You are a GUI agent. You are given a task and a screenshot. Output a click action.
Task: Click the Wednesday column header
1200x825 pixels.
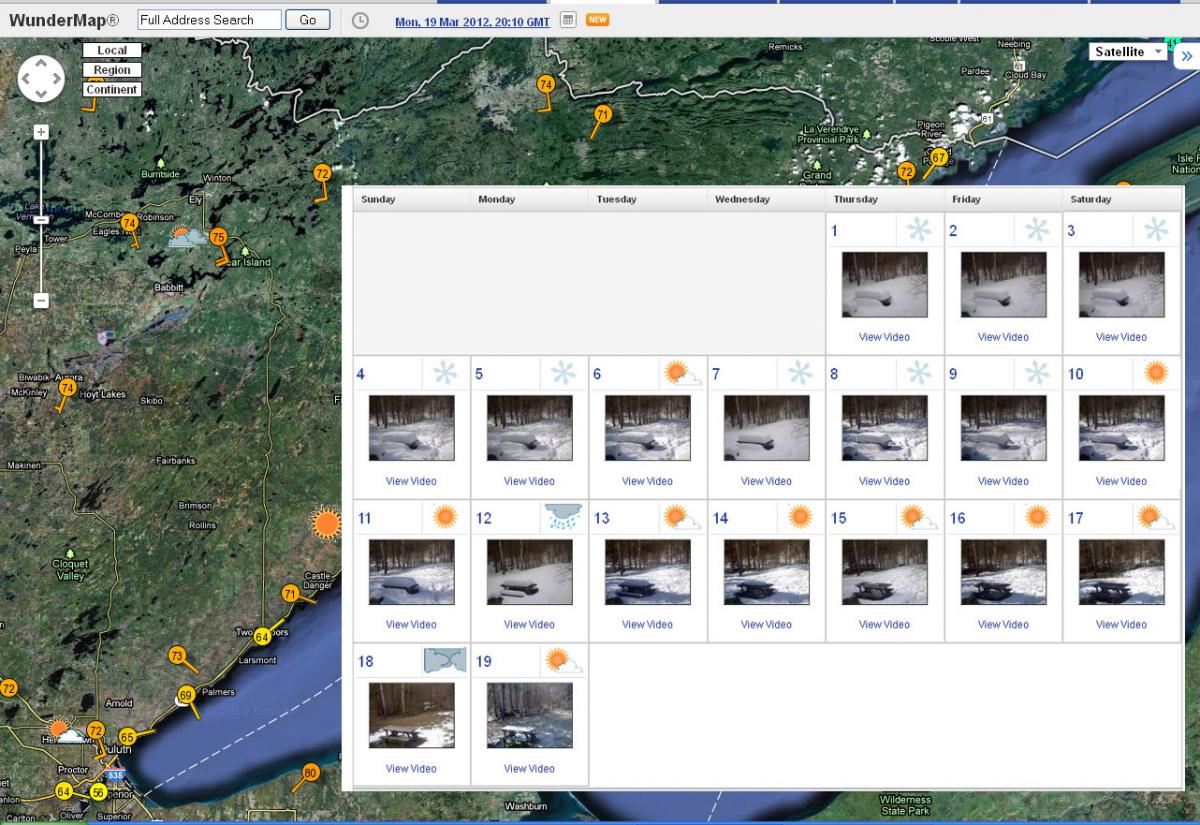point(742,199)
